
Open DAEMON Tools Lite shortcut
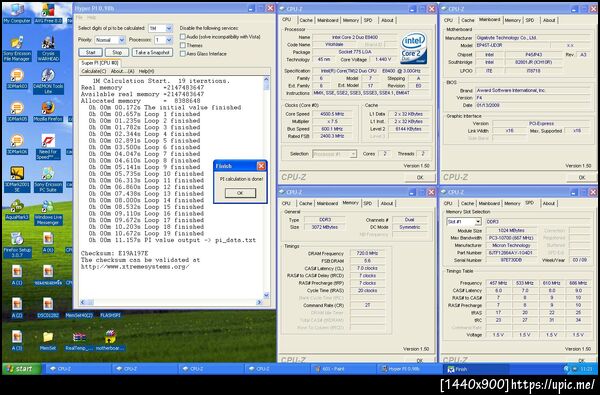tap(48, 81)
